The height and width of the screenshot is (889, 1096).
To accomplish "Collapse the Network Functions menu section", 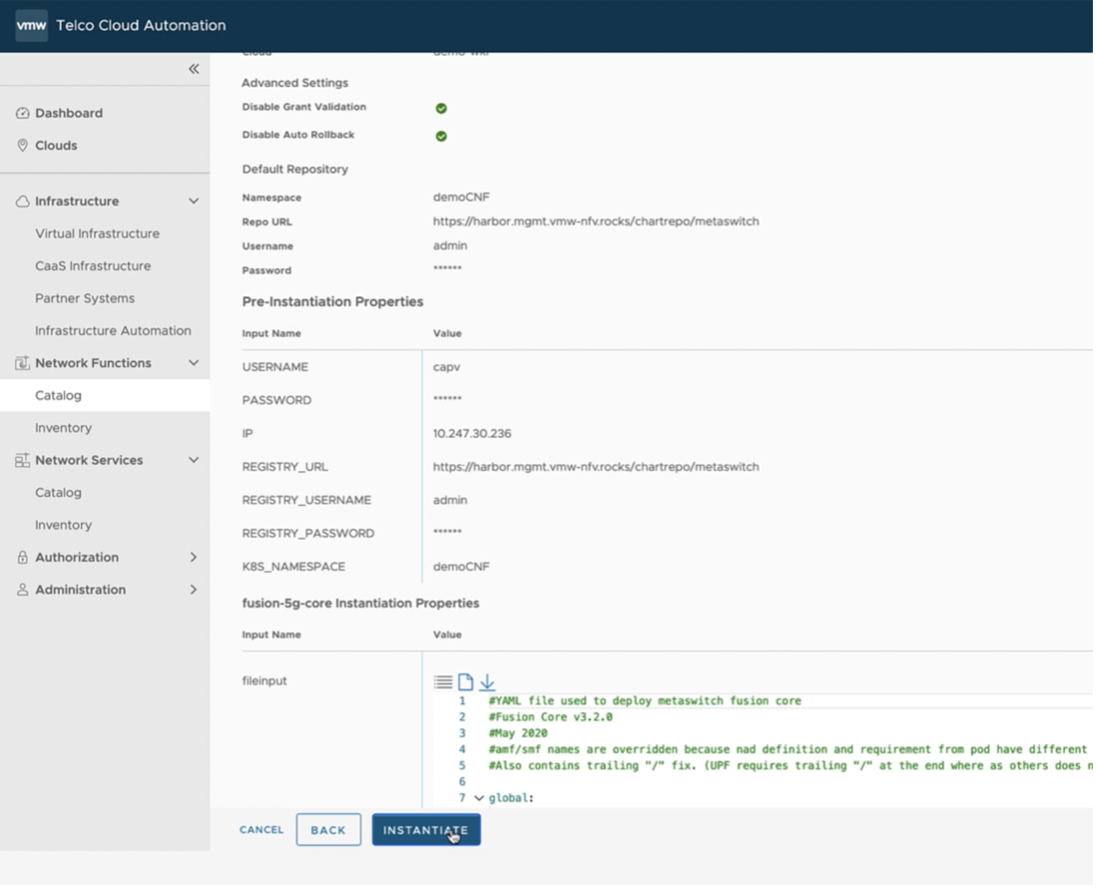I will pyautogui.click(x=194, y=363).
